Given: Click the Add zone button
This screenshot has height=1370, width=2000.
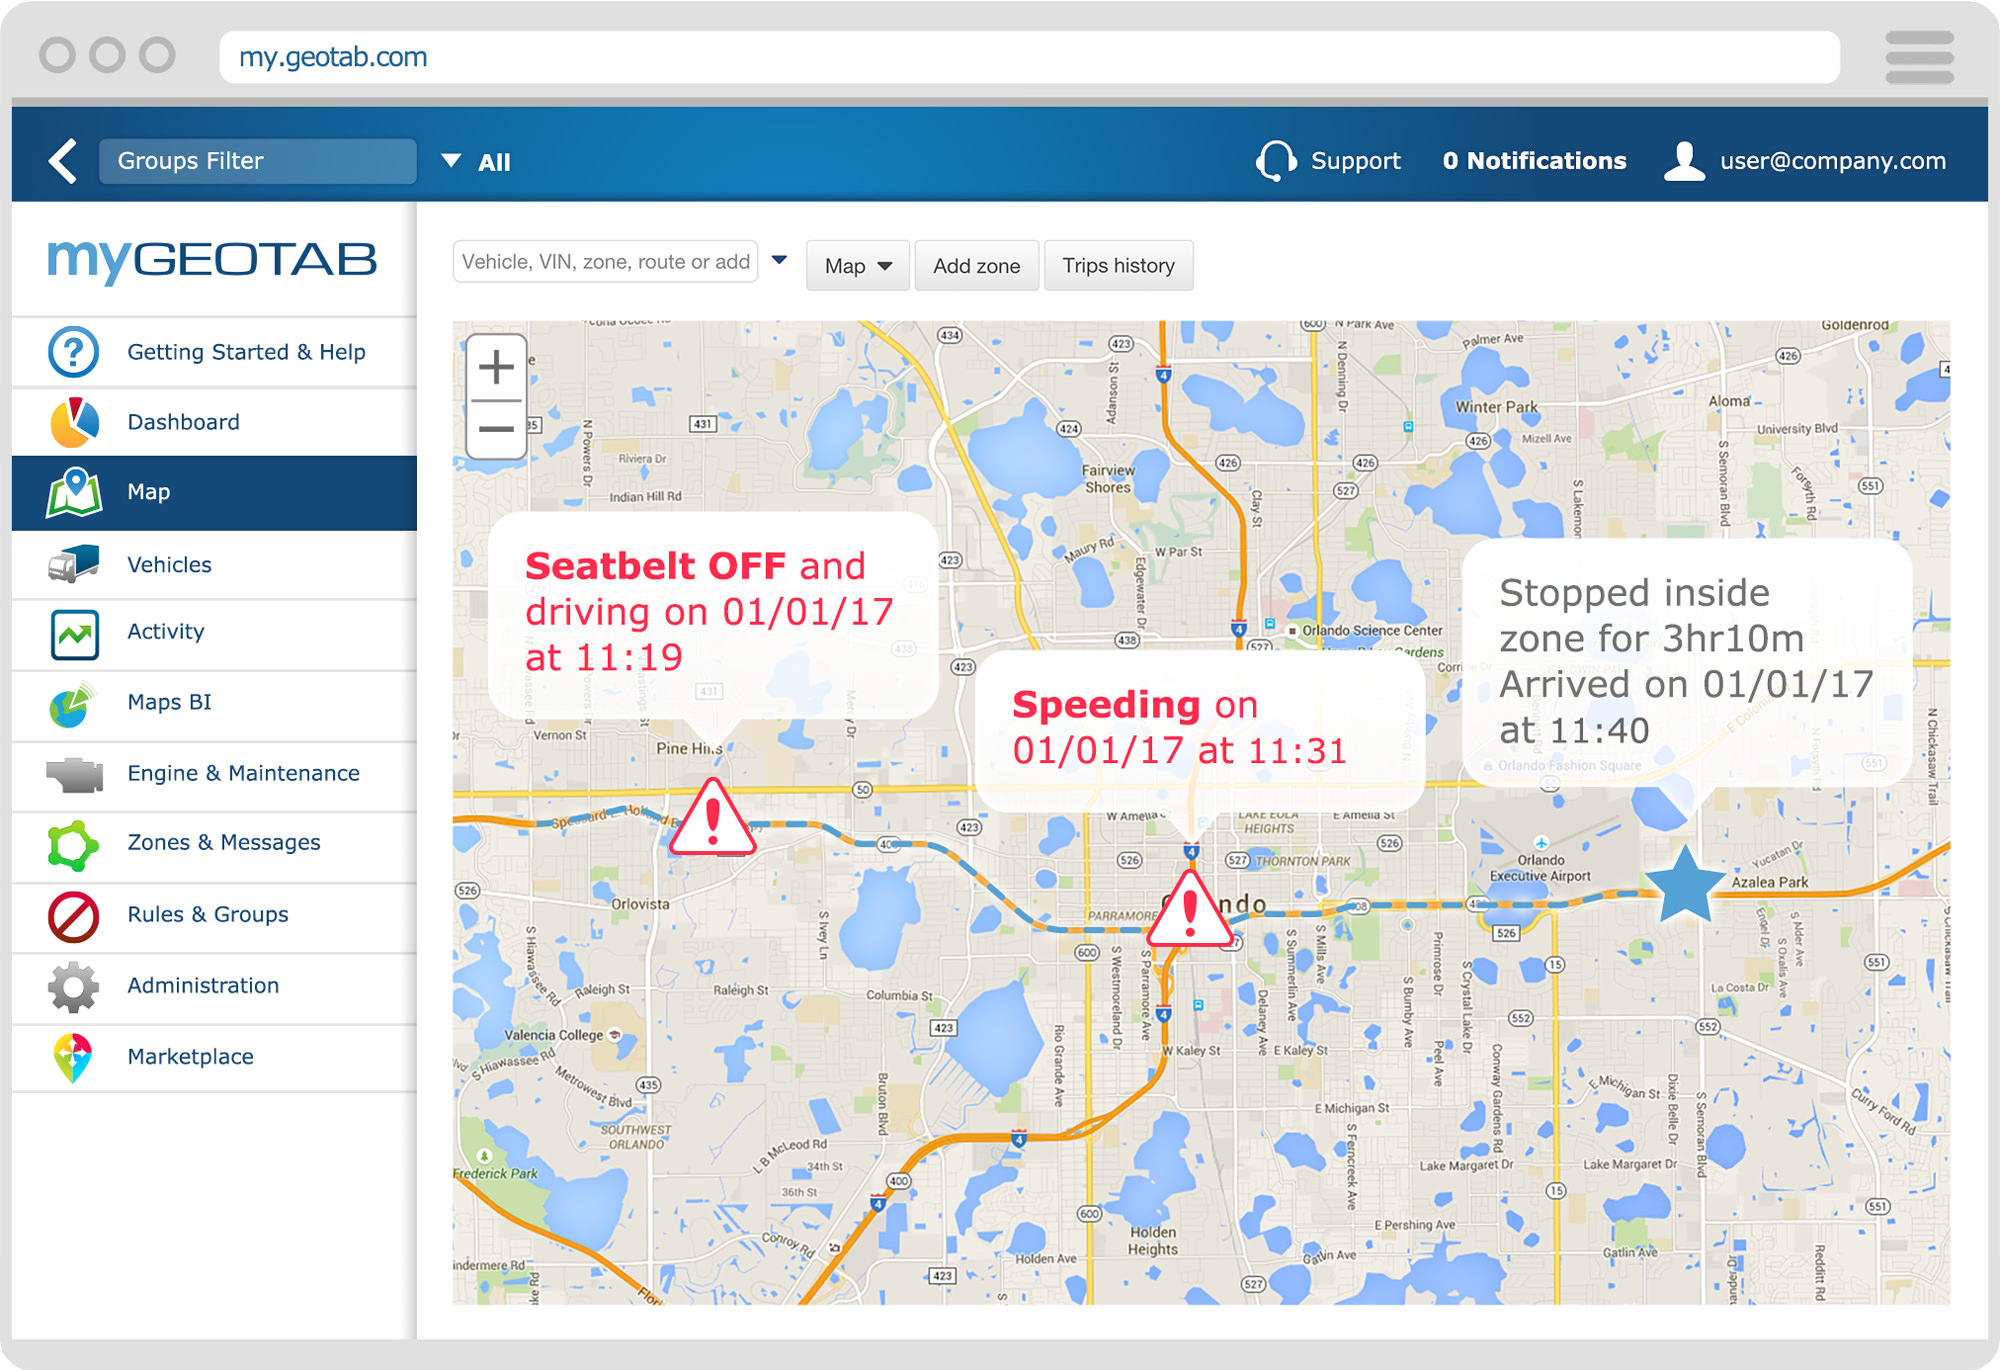Looking at the screenshot, I should pos(977,266).
